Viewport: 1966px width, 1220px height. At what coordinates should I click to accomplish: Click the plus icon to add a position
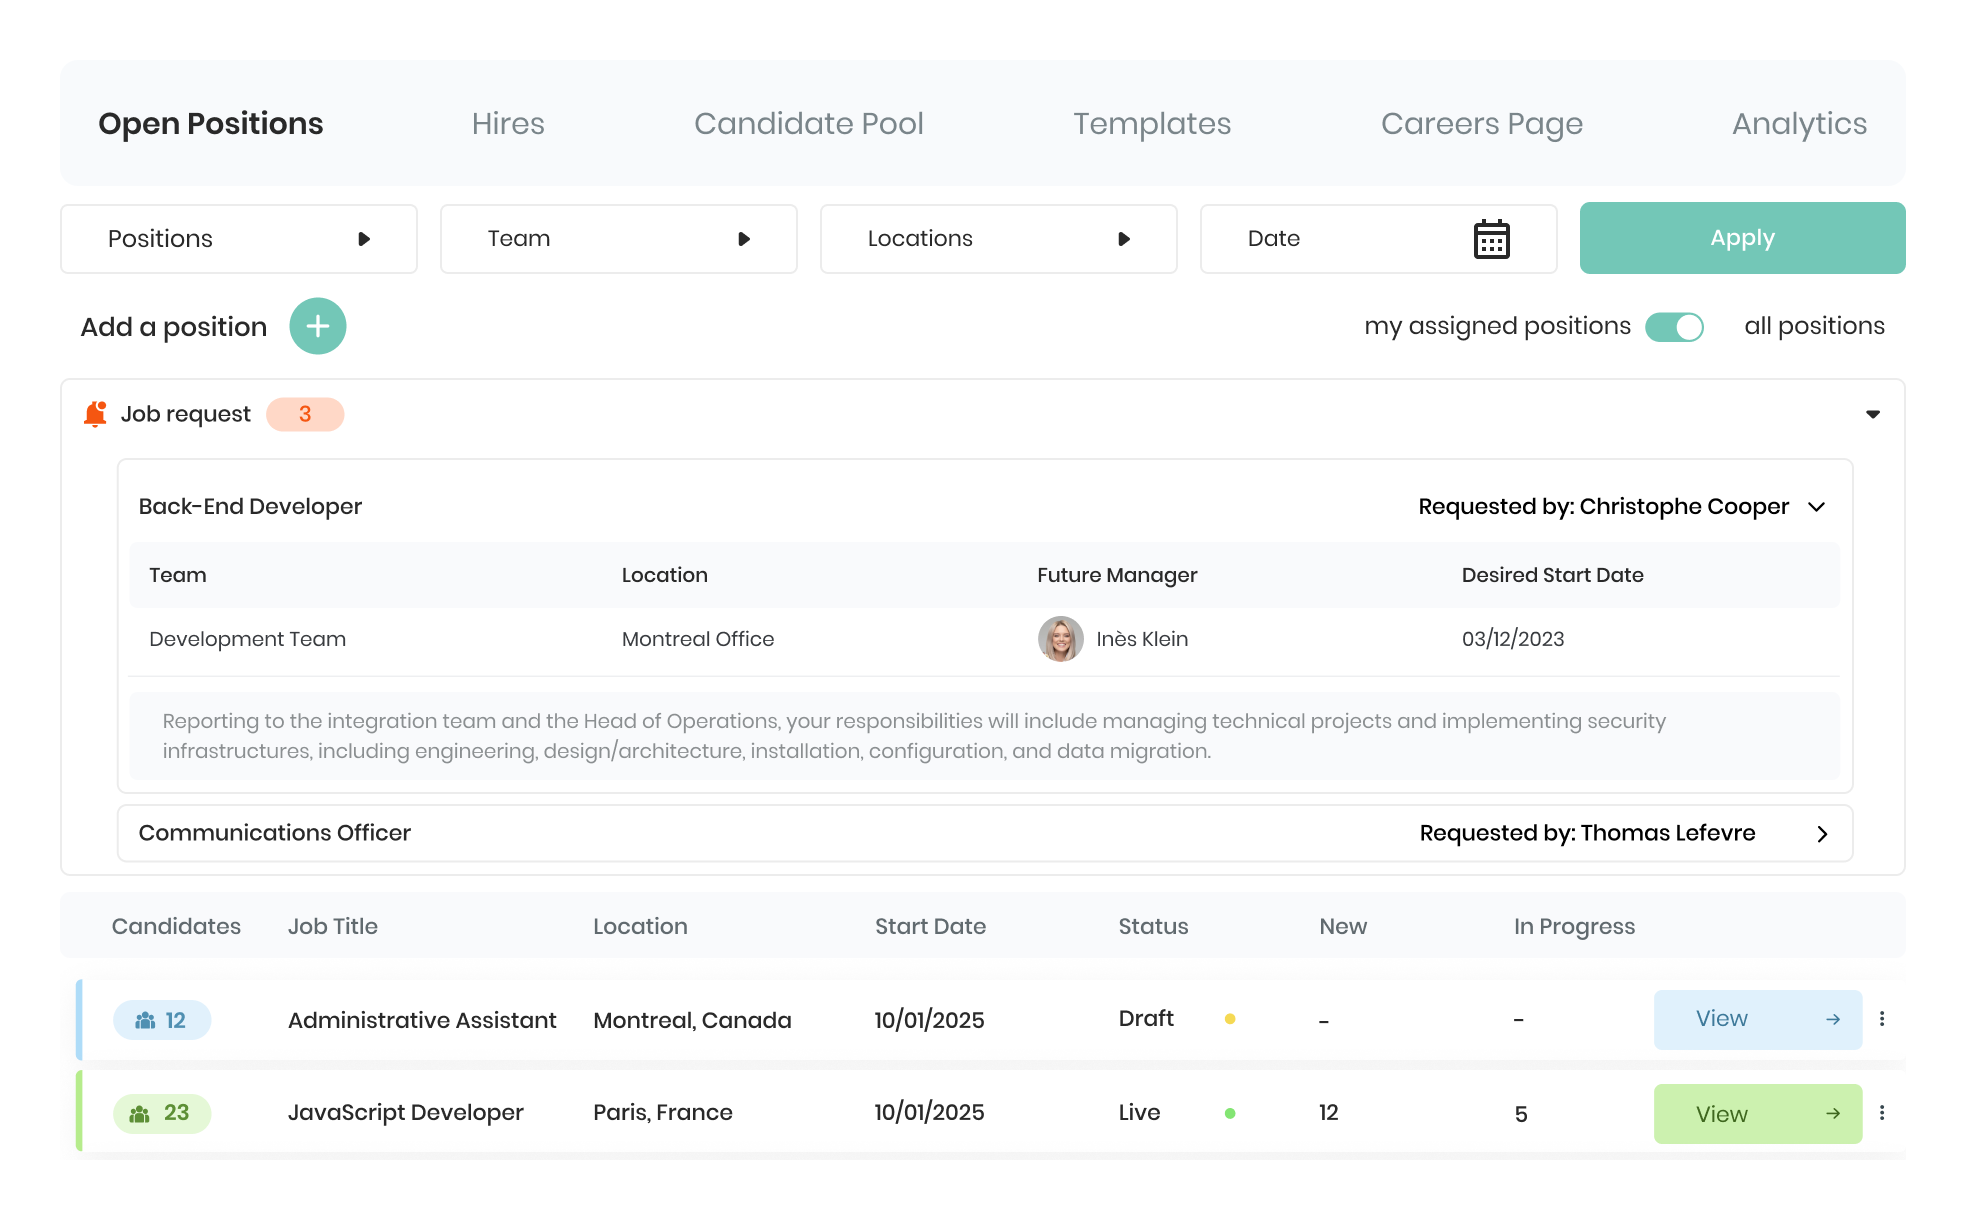click(x=318, y=326)
